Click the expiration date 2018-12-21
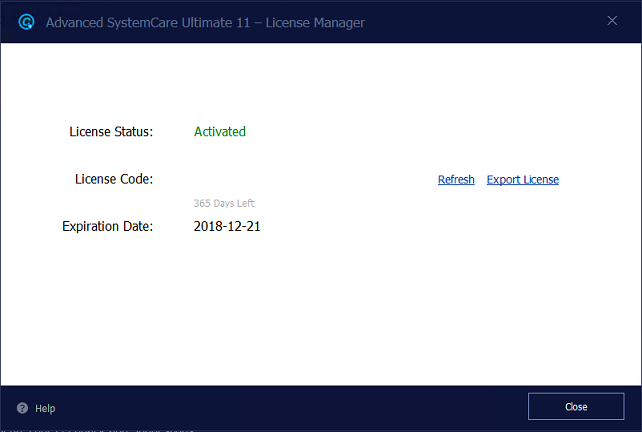The width and height of the screenshot is (642, 432). pos(227,226)
